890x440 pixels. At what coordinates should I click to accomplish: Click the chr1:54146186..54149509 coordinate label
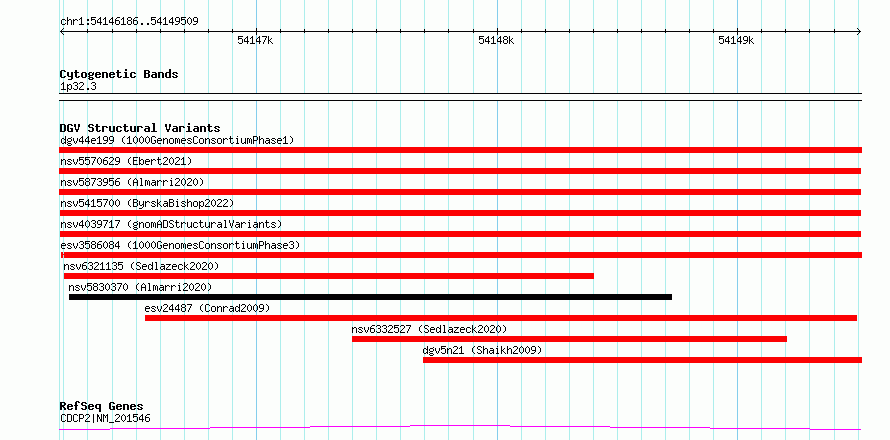tap(129, 22)
